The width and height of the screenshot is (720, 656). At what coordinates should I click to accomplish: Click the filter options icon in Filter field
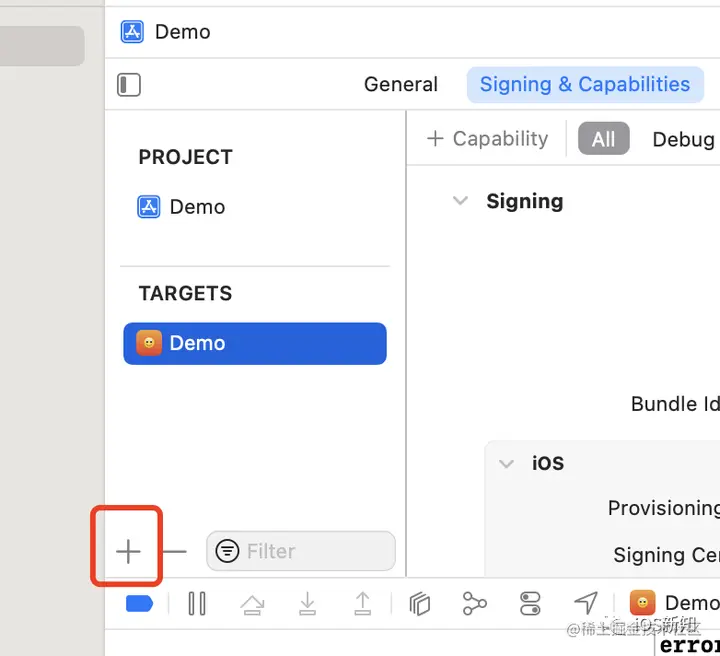[x=227, y=551]
